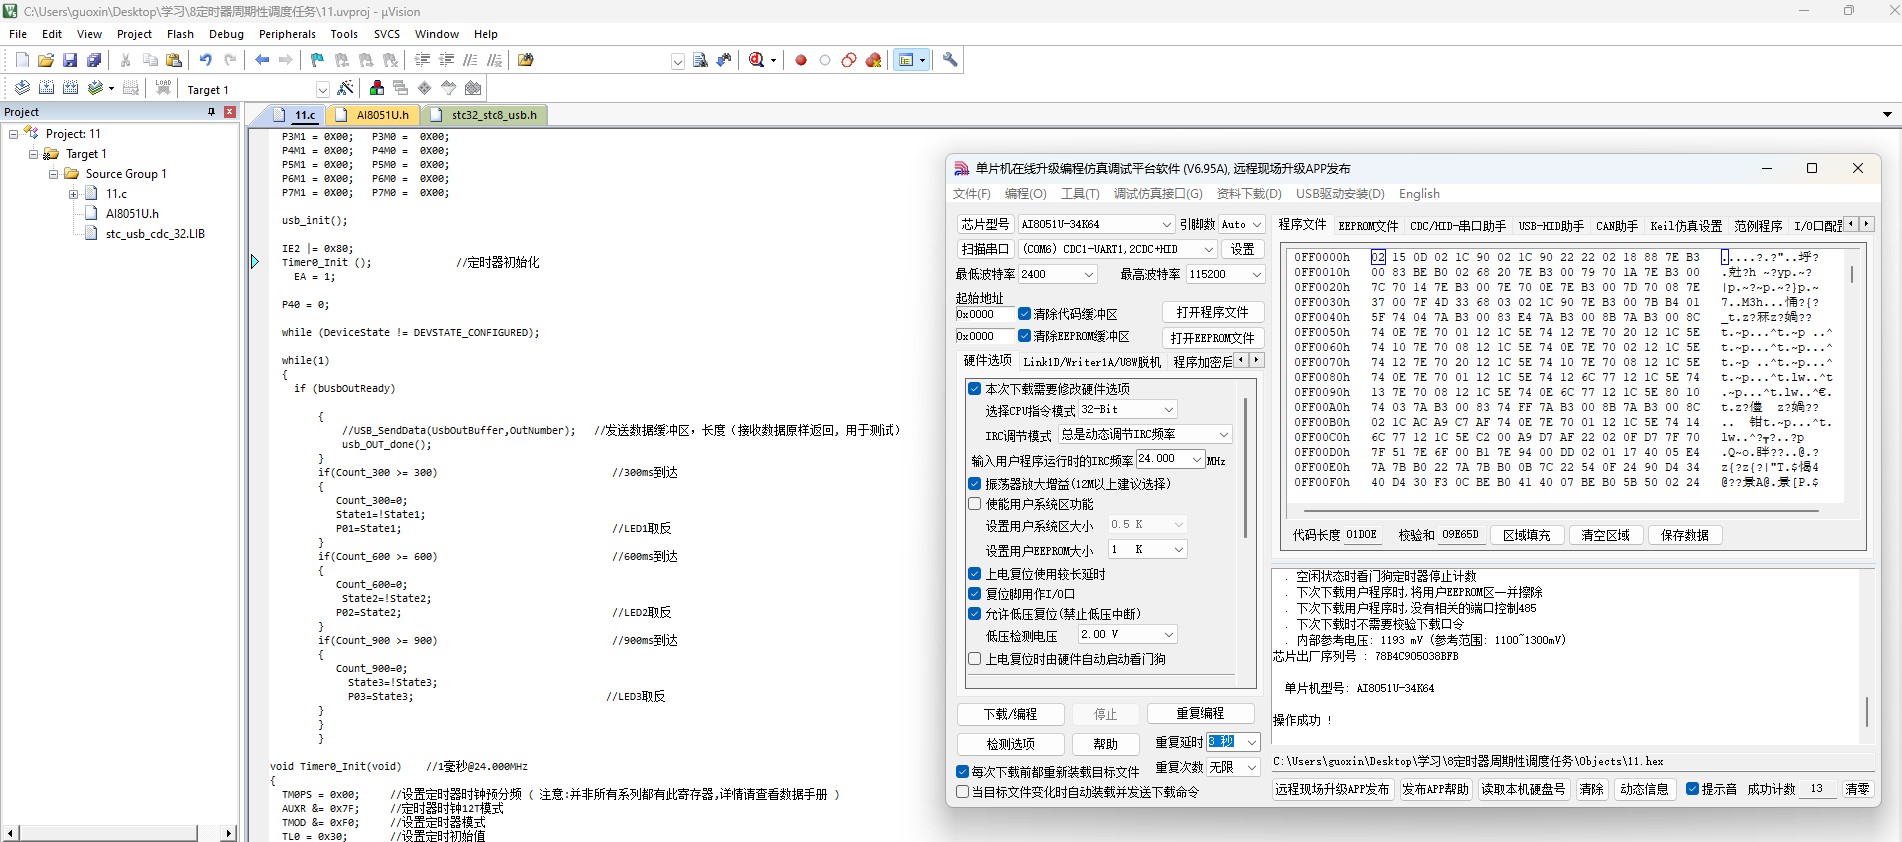1902x842 pixels.
Task: Pin the Project panel with pushpin icon
Action: (x=211, y=112)
